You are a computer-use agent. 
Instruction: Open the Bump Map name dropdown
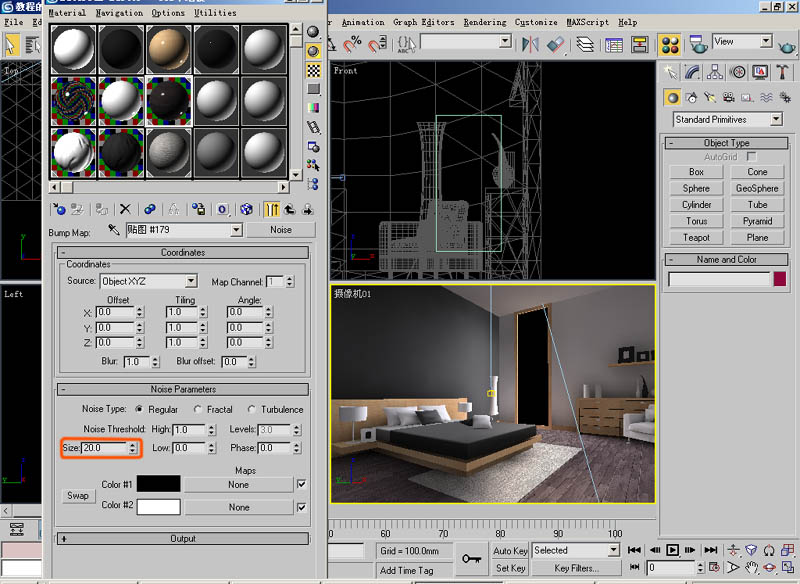coord(236,230)
